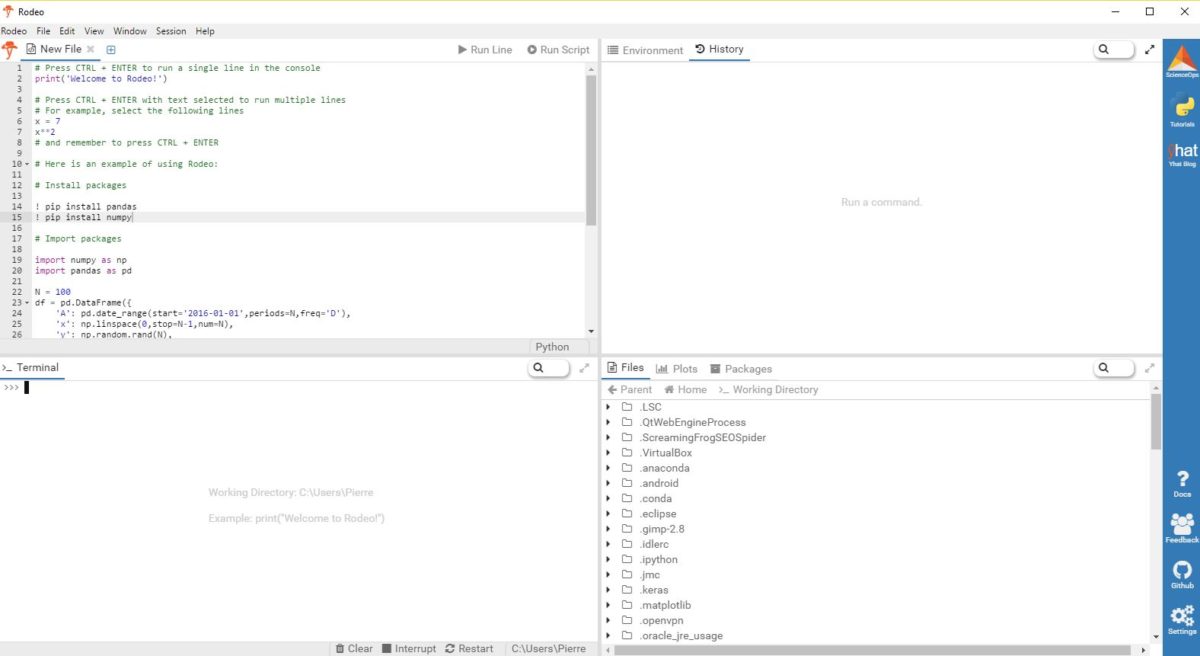
Task: Expand the .anaconda folder
Action: coord(609,468)
